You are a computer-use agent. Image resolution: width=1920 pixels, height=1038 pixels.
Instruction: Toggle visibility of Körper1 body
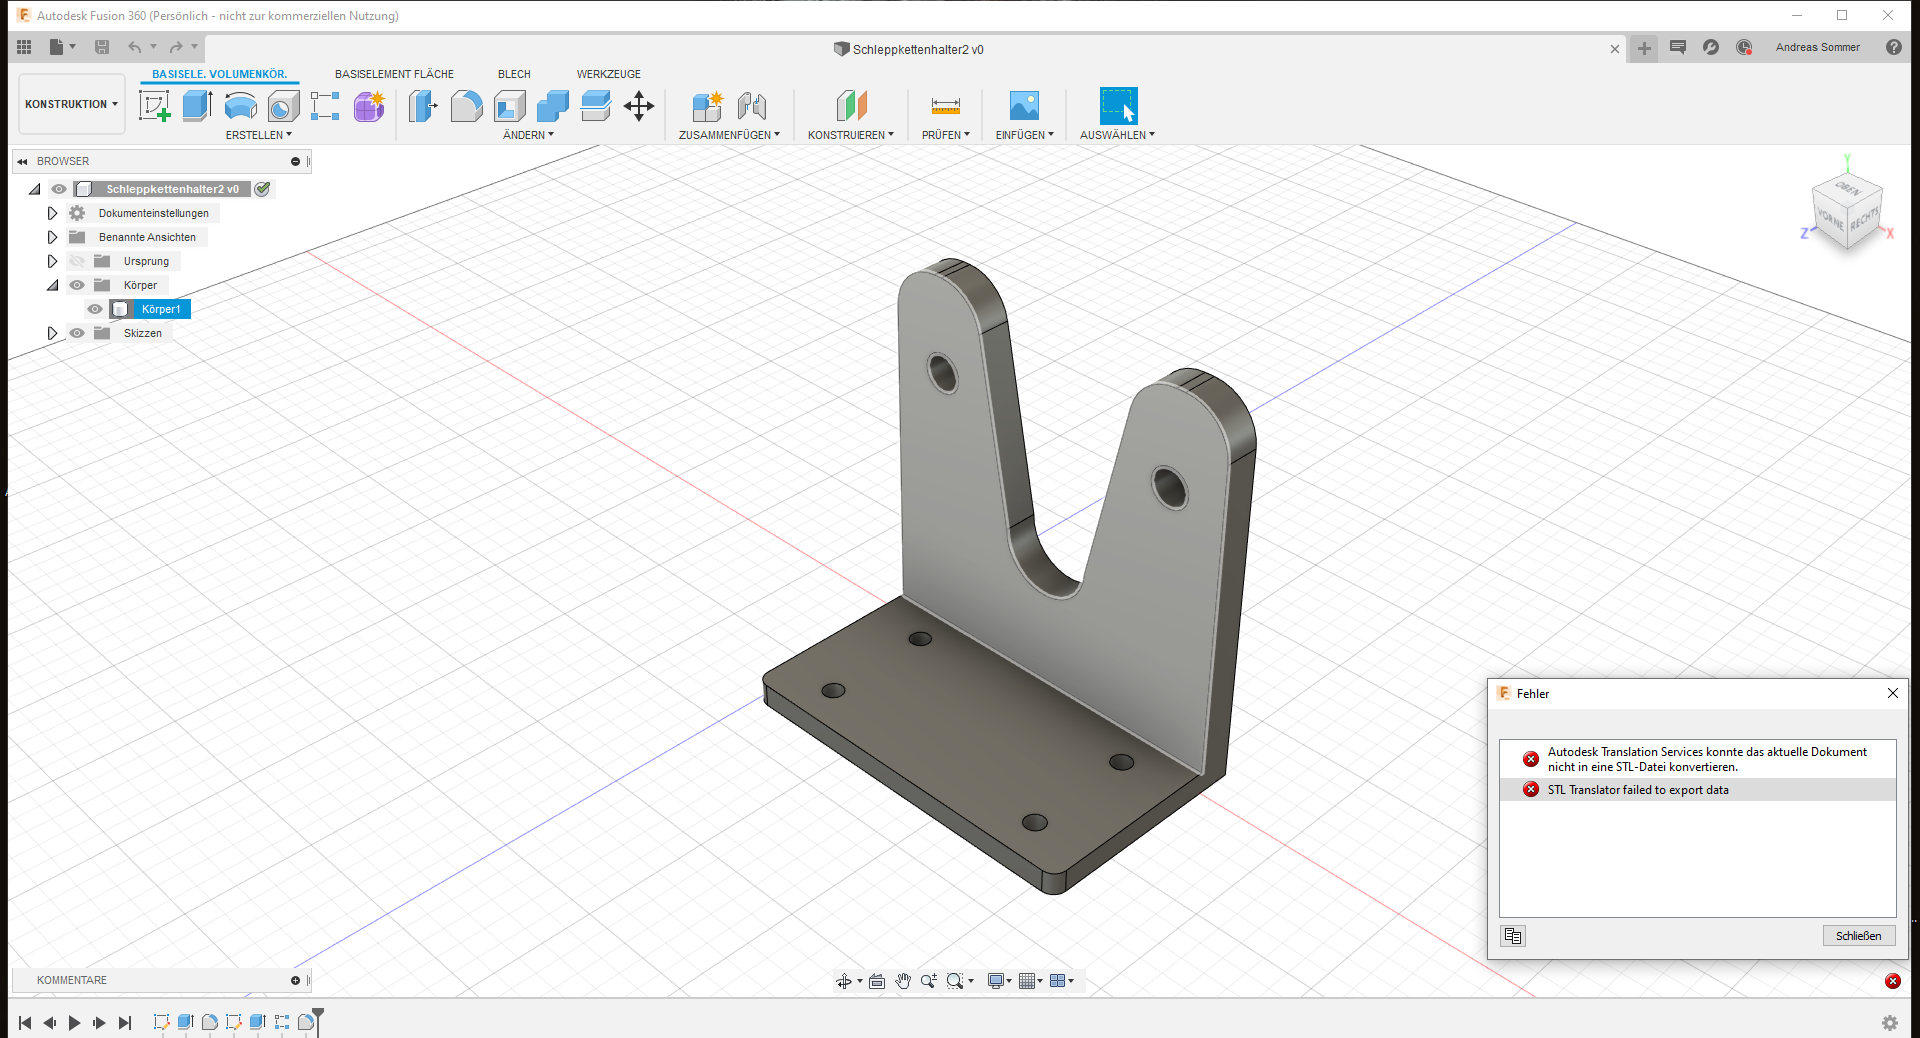[95, 309]
